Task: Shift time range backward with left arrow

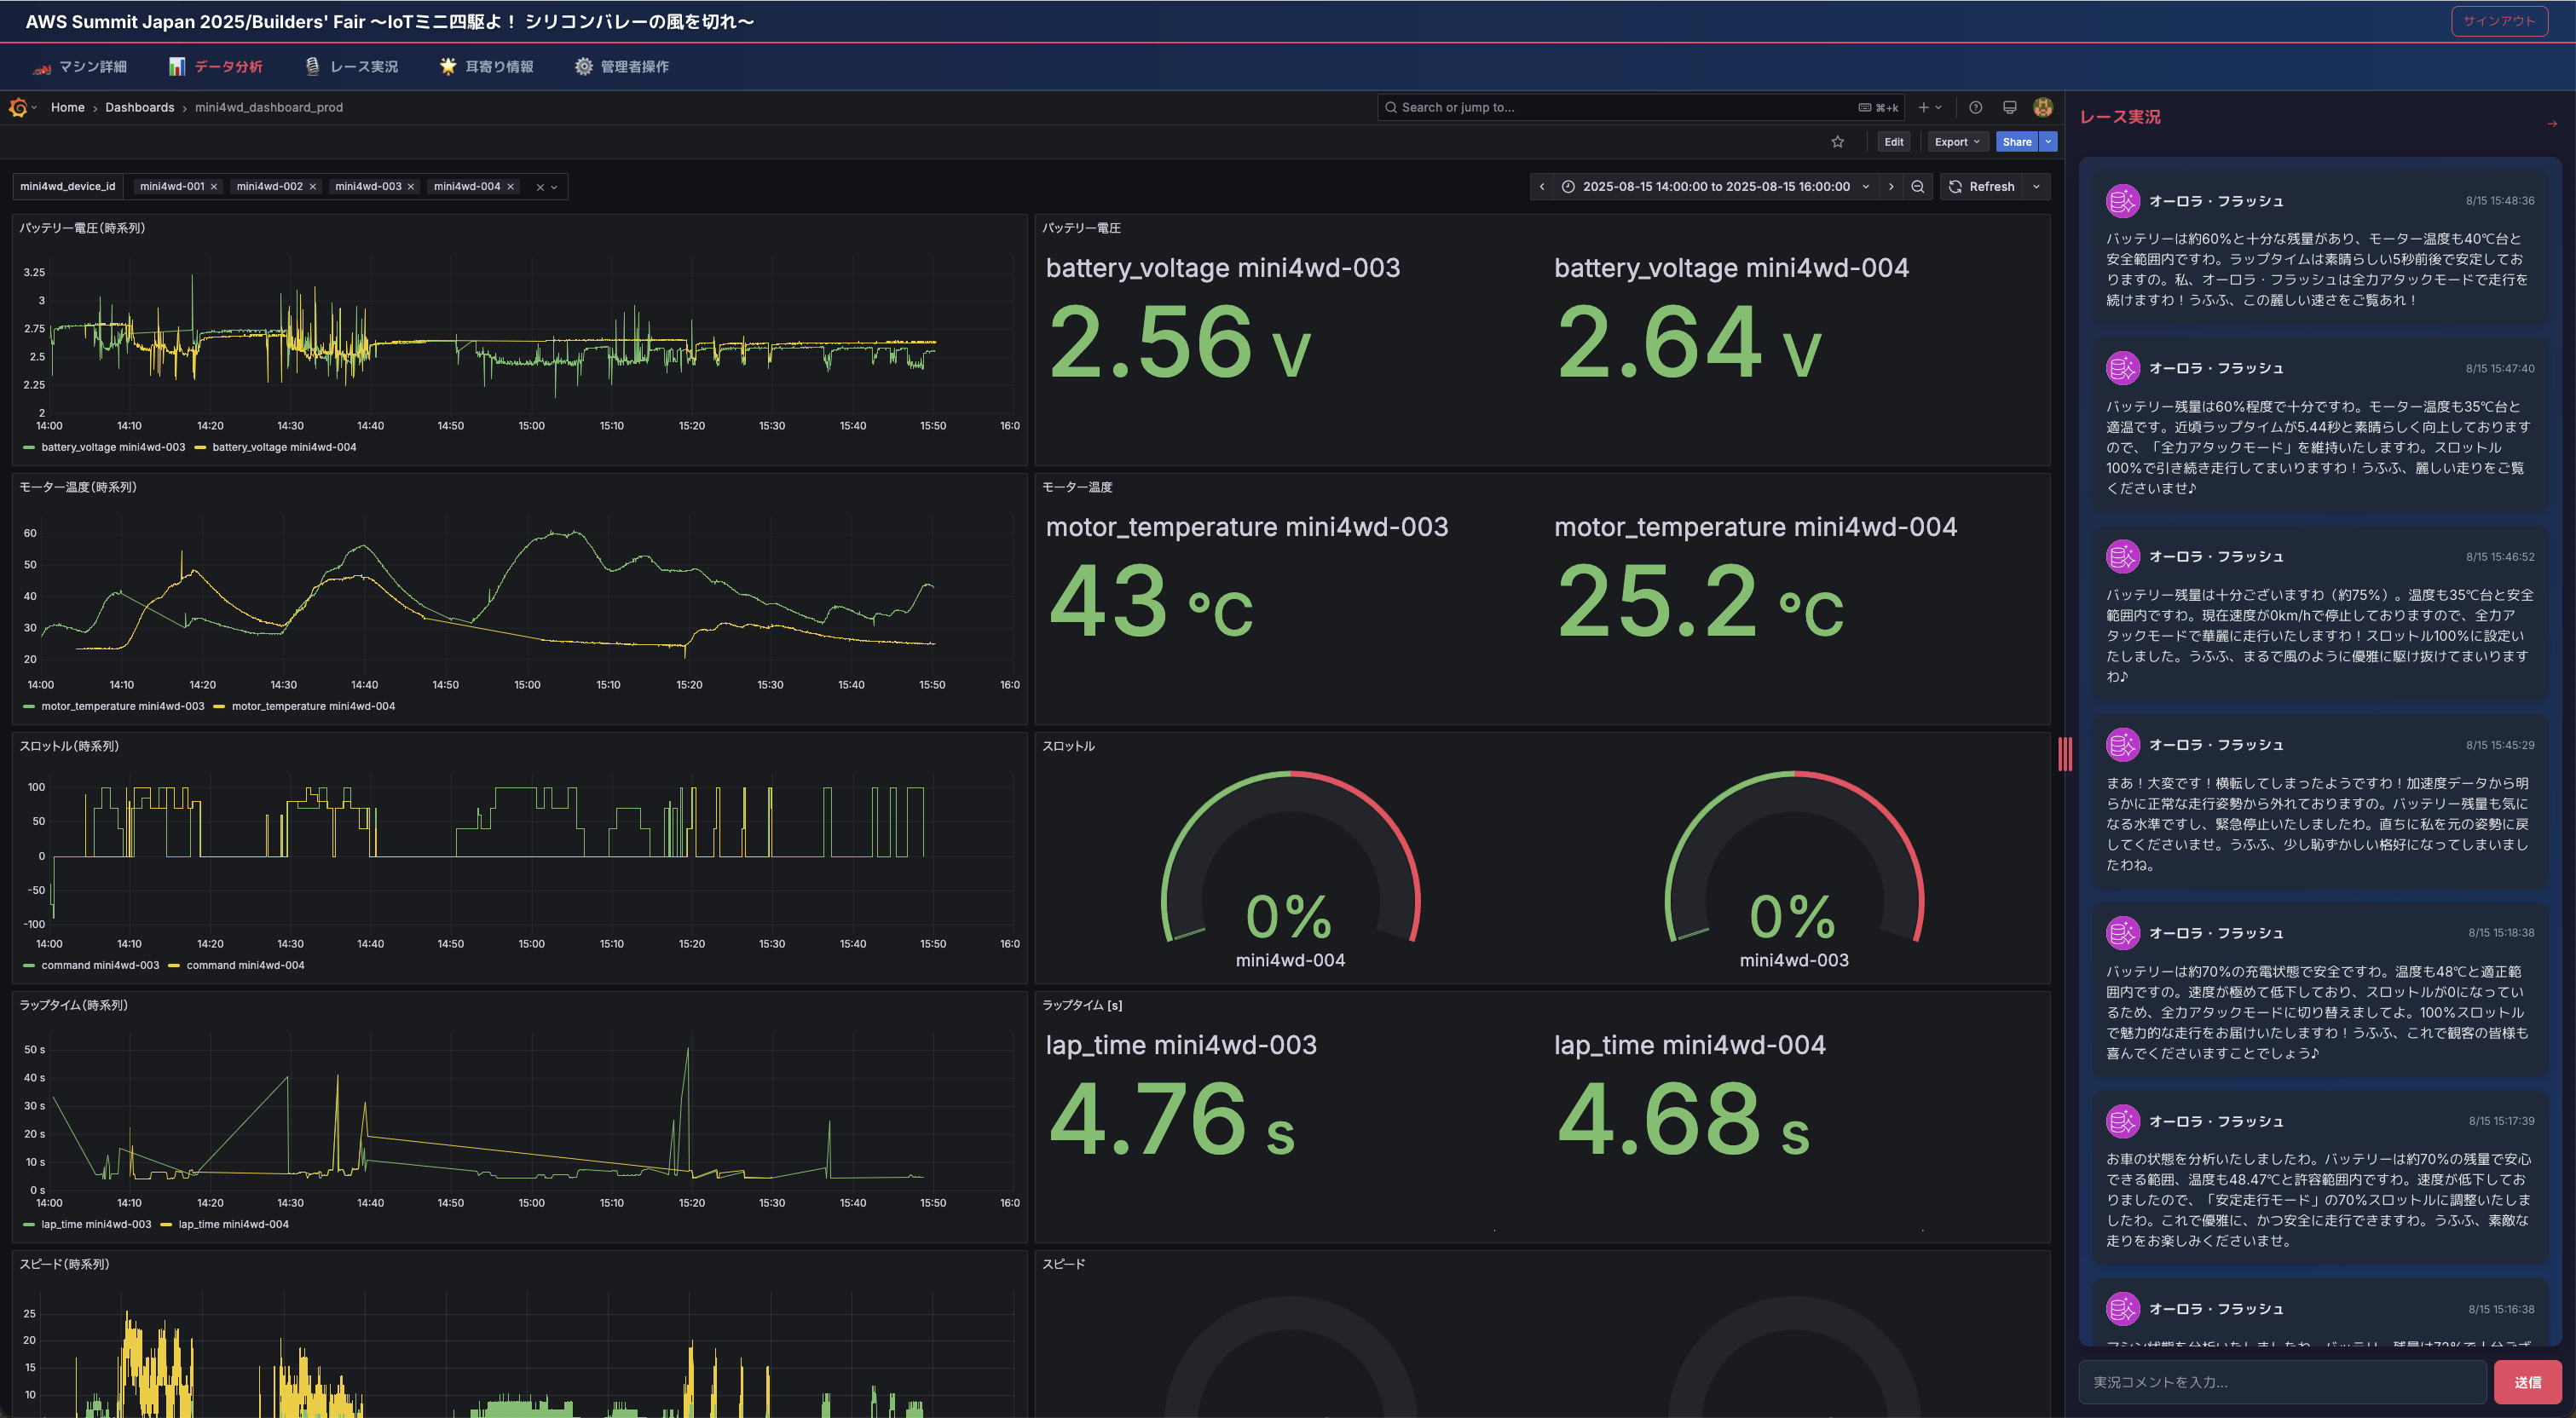Action: (x=1542, y=187)
